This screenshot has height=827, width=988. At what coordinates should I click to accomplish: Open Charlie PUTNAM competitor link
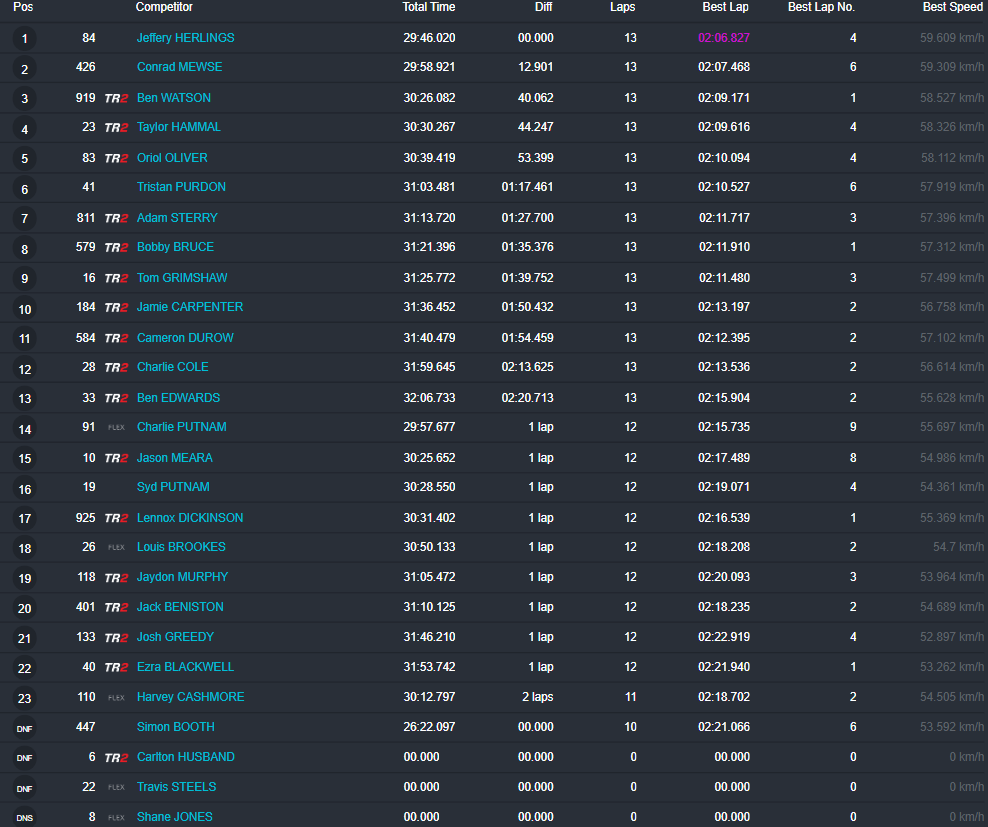coord(181,427)
